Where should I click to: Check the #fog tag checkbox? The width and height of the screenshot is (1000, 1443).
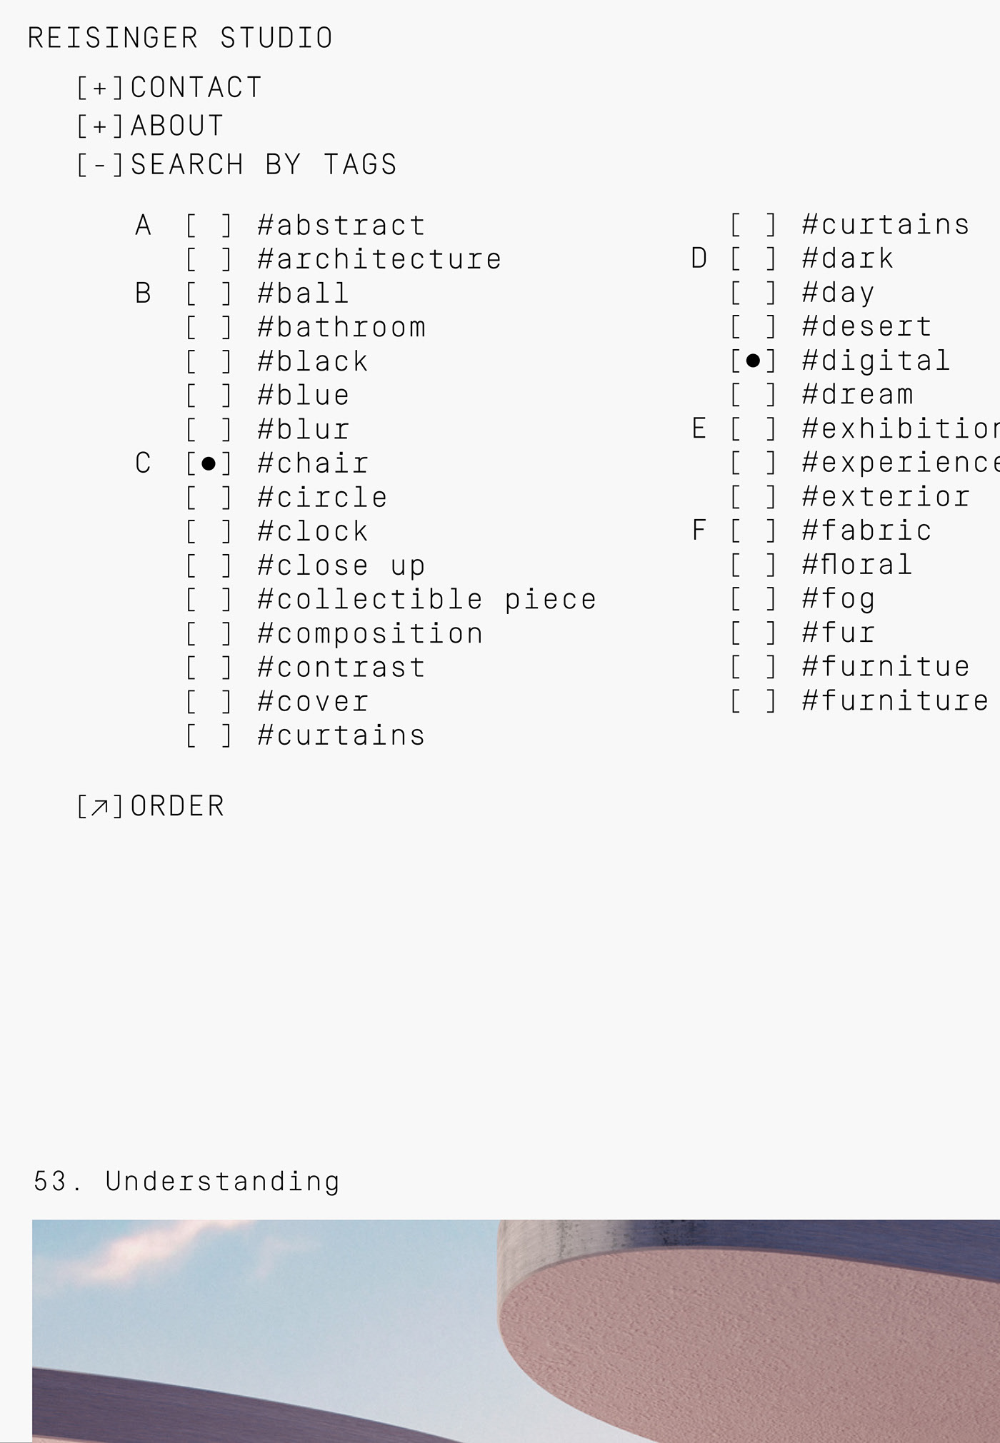[x=753, y=599]
